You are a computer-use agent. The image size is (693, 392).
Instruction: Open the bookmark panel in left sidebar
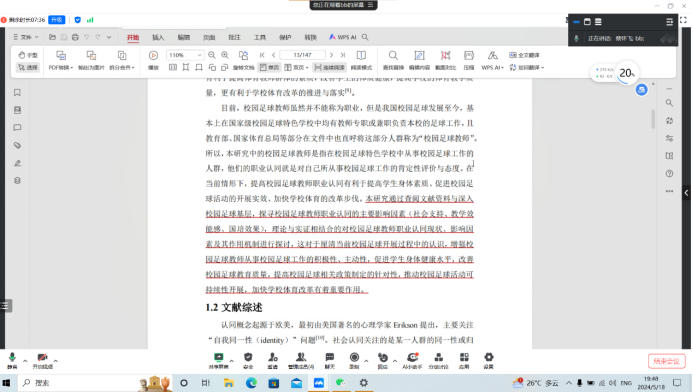pyautogui.click(x=17, y=92)
